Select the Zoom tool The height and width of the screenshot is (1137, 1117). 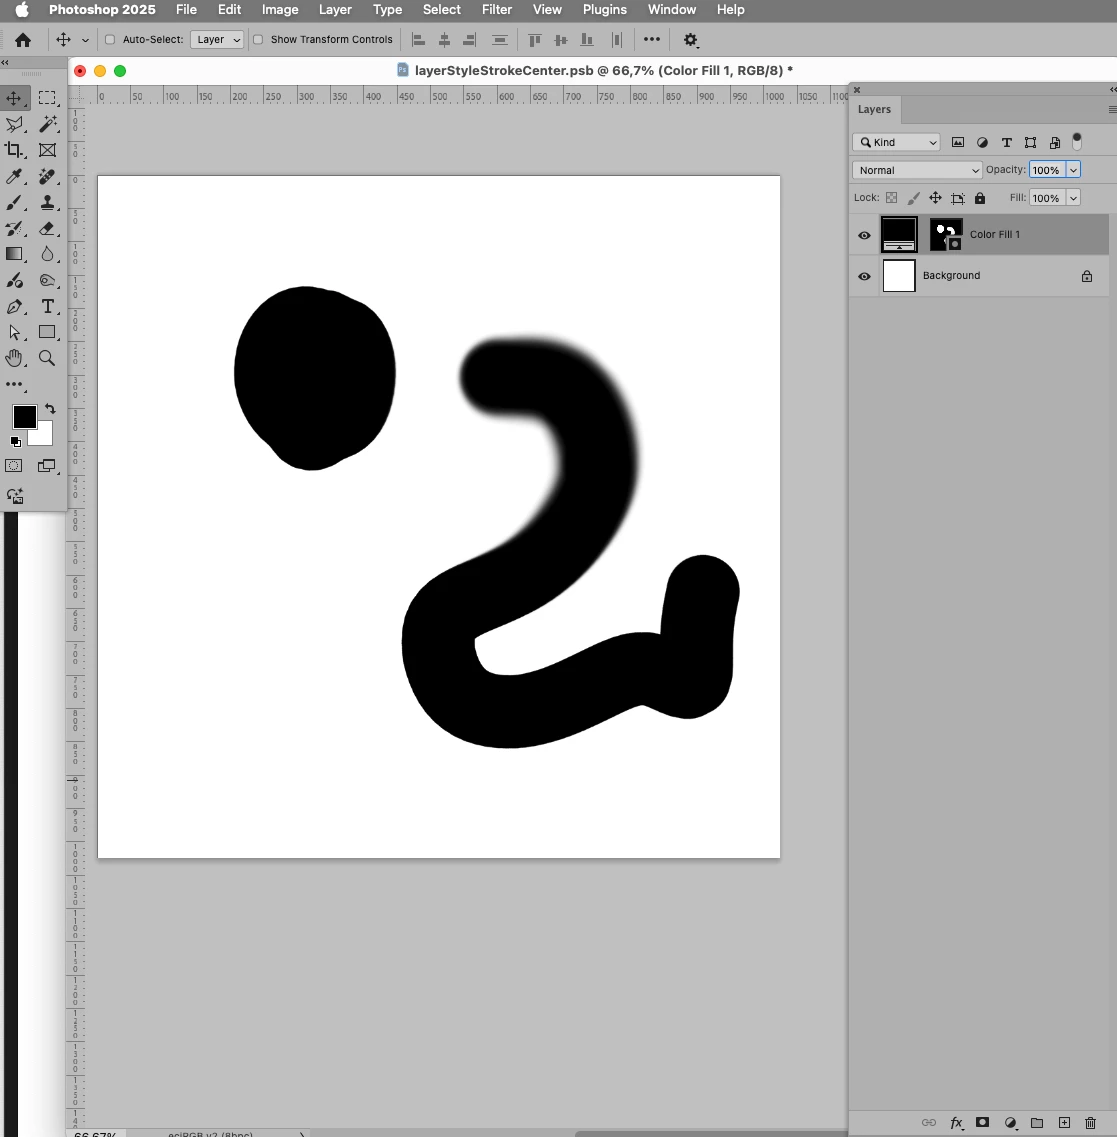[x=47, y=358]
